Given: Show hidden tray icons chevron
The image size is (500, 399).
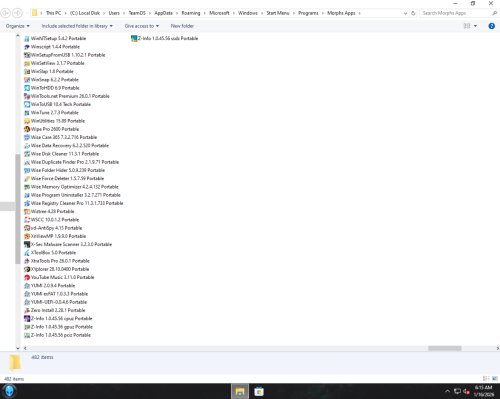Looking at the screenshot, I should (x=447, y=391).
